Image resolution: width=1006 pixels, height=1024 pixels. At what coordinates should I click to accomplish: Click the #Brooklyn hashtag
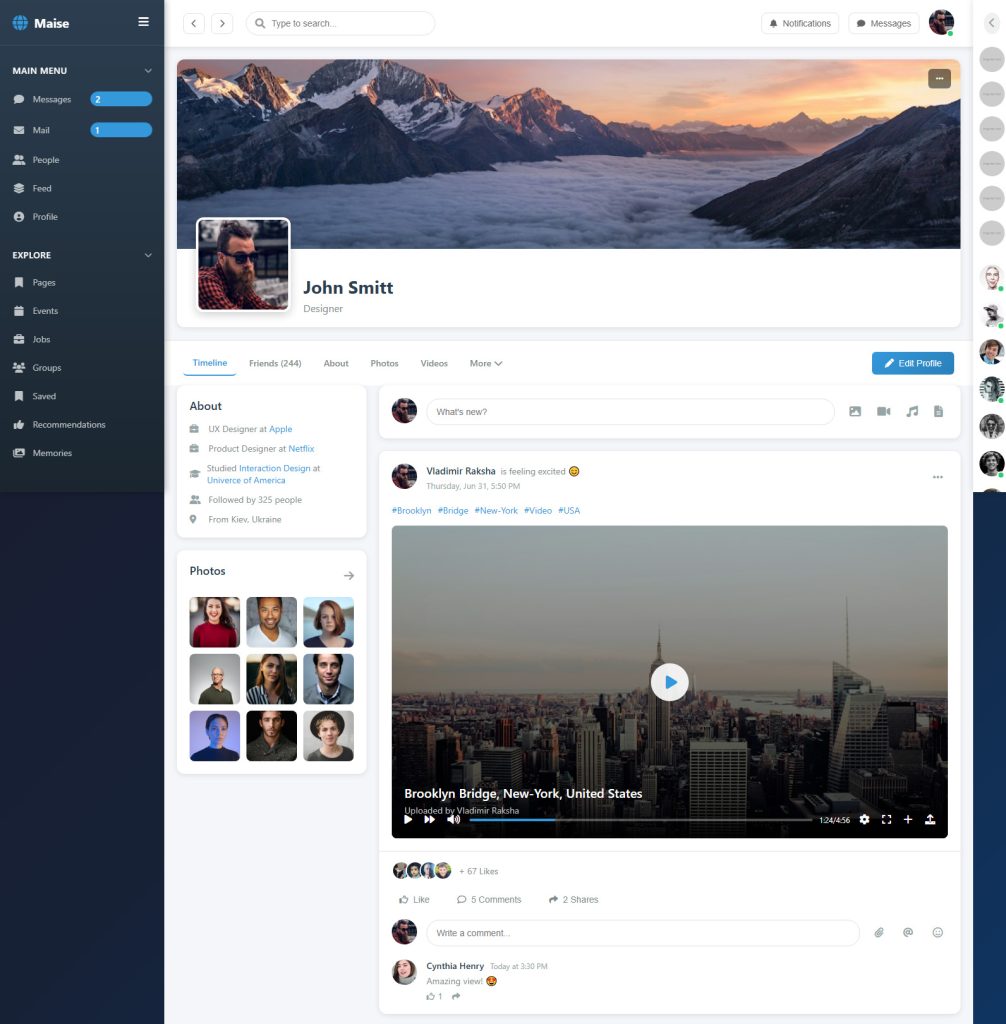click(412, 511)
